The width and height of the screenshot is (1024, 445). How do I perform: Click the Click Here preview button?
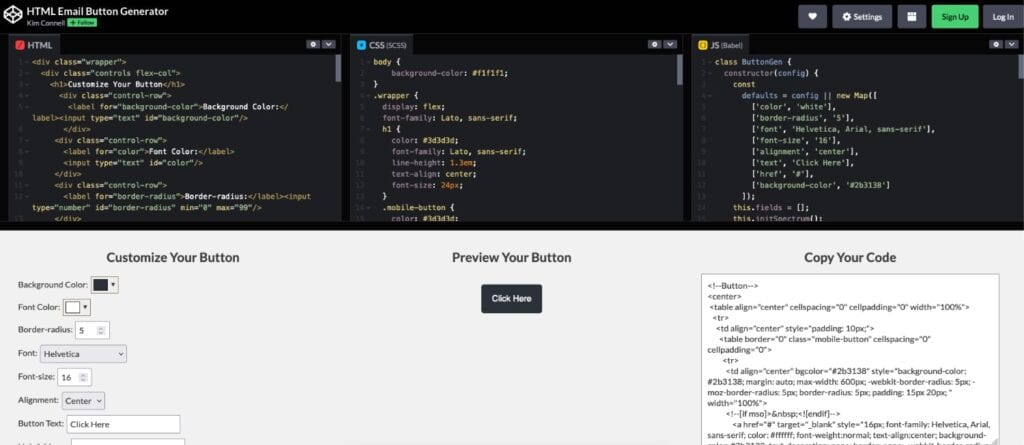point(511,299)
